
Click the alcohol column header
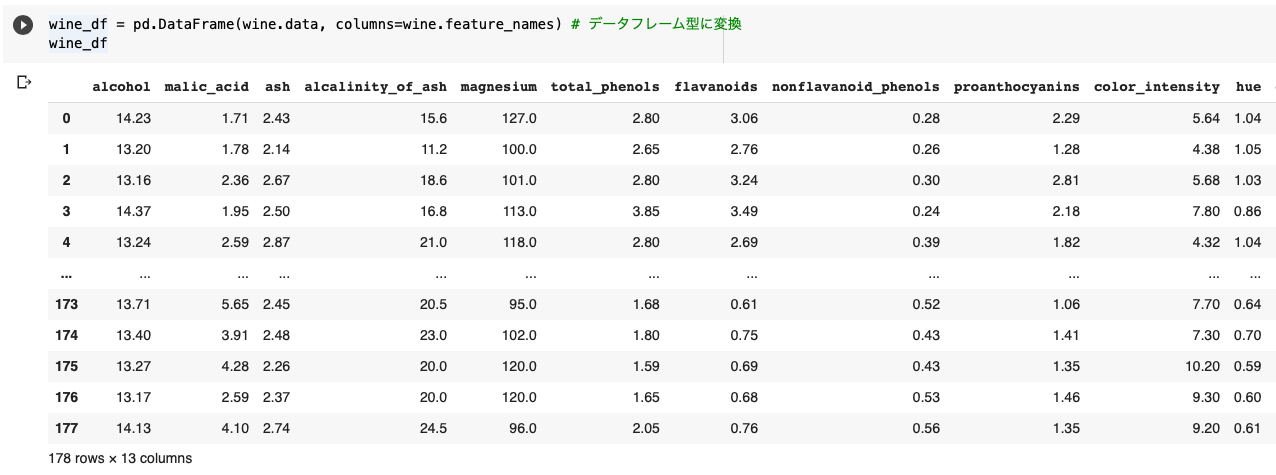point(121,87)
